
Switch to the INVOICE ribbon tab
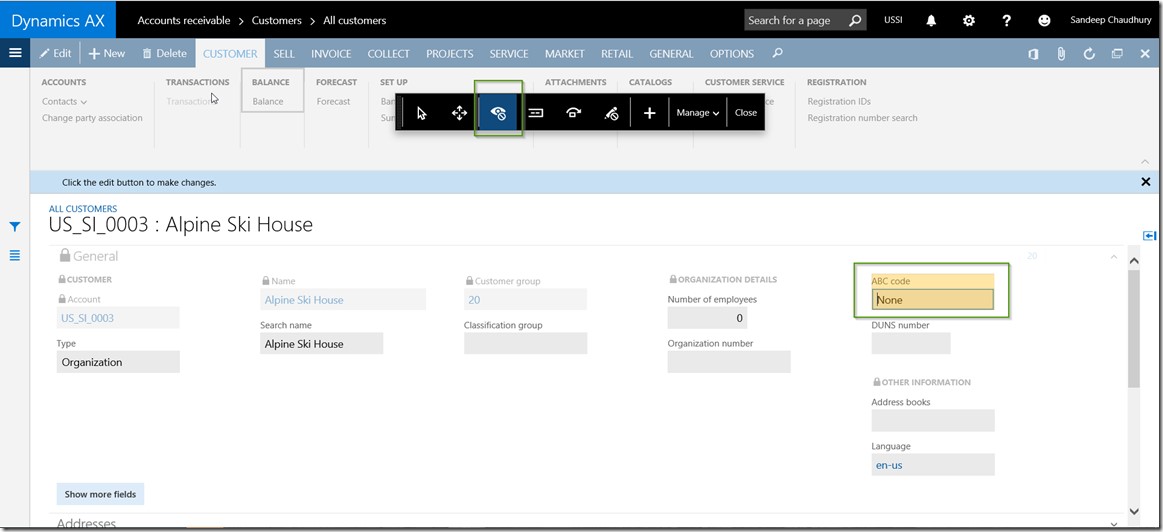coord(331,54)
